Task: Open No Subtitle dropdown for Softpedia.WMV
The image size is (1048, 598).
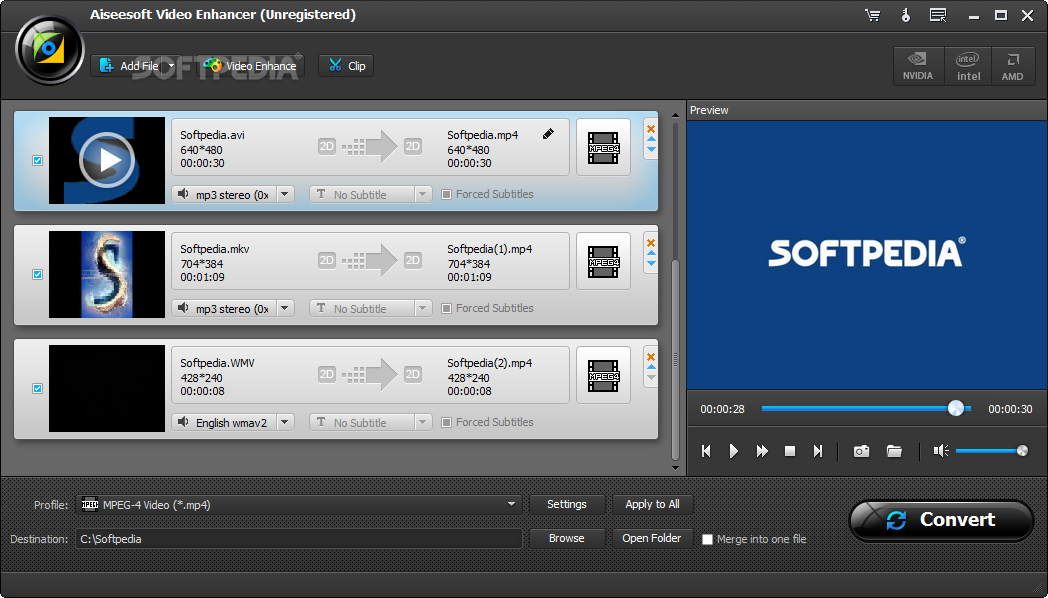Action: coord(422,422)
